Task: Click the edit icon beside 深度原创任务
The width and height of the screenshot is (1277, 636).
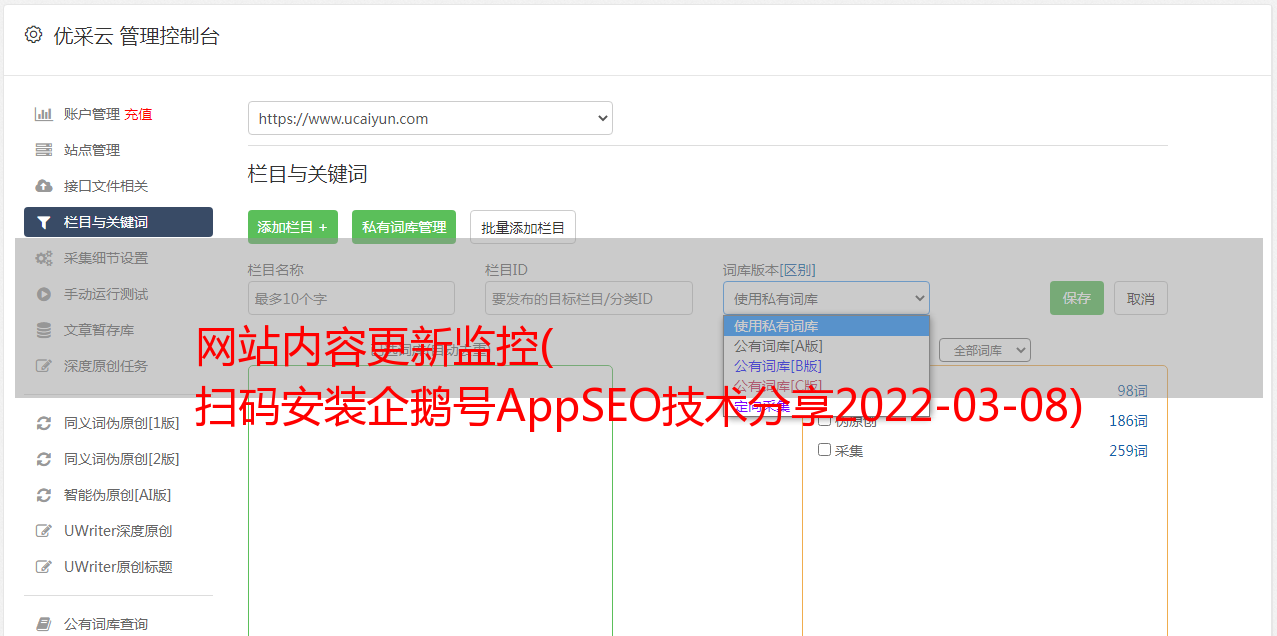Action: coord(43,366)
